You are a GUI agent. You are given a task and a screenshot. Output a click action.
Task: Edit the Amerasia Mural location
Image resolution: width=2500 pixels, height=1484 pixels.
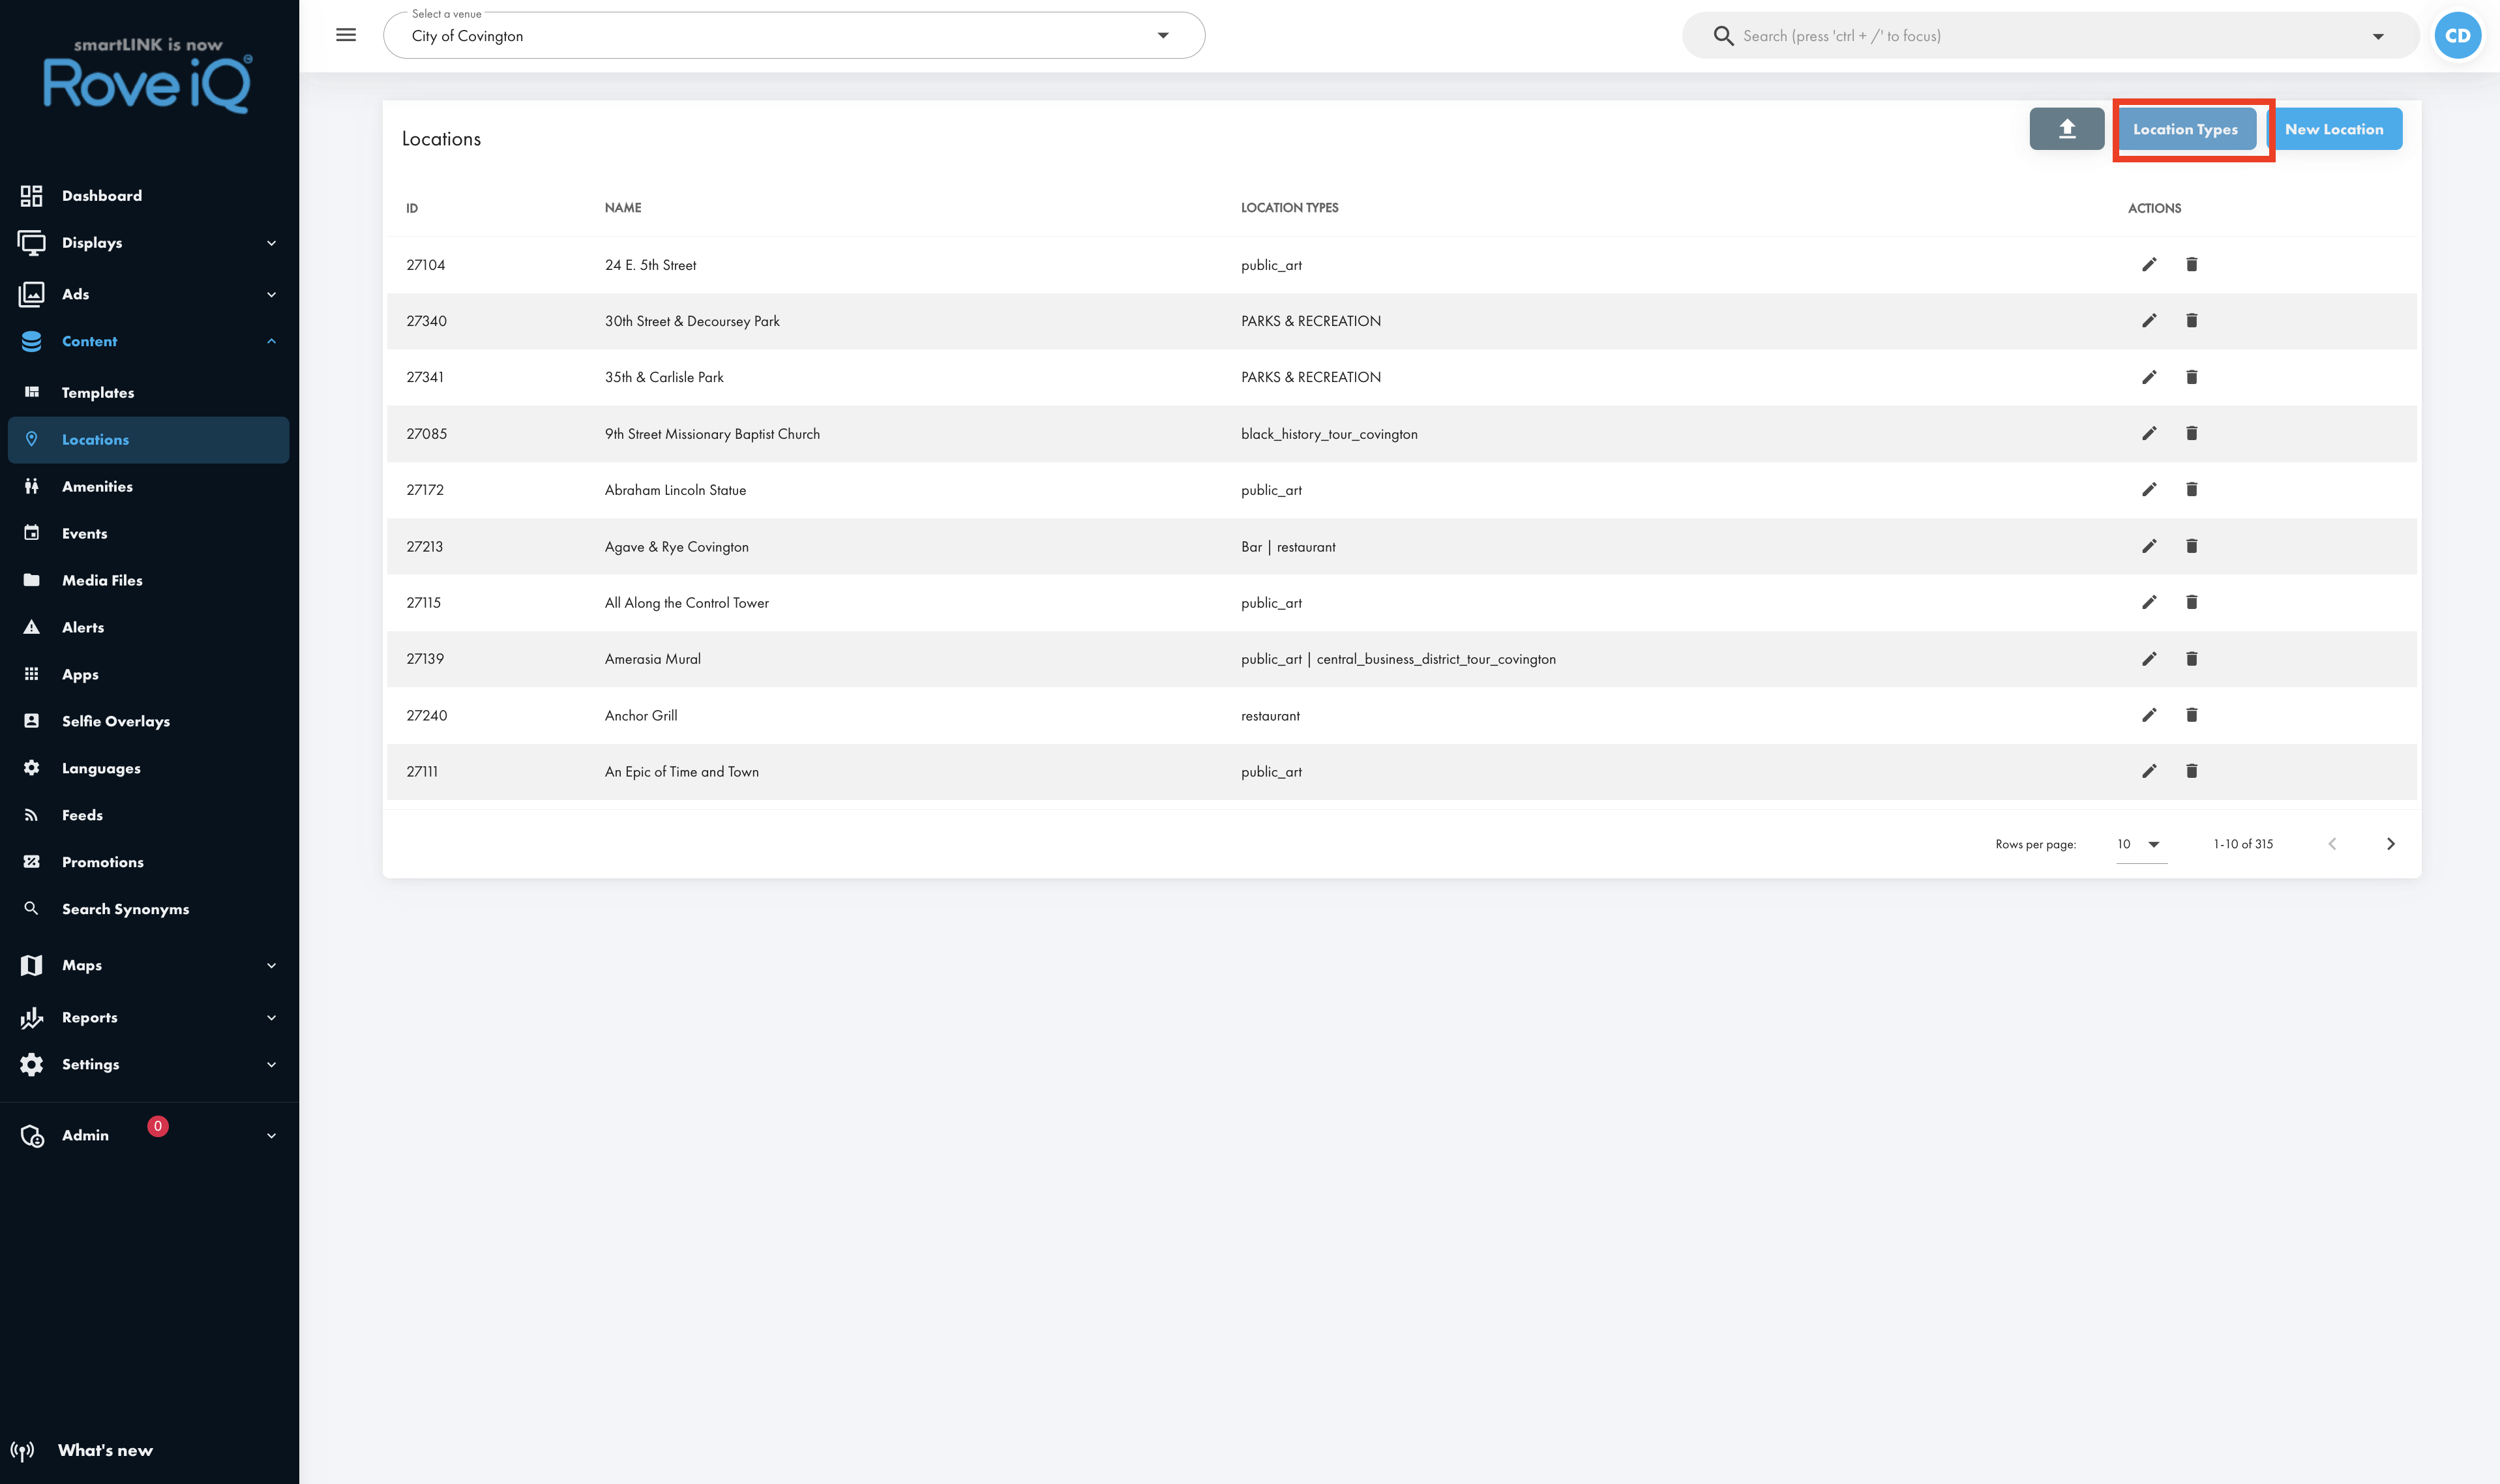[2149, 658]
